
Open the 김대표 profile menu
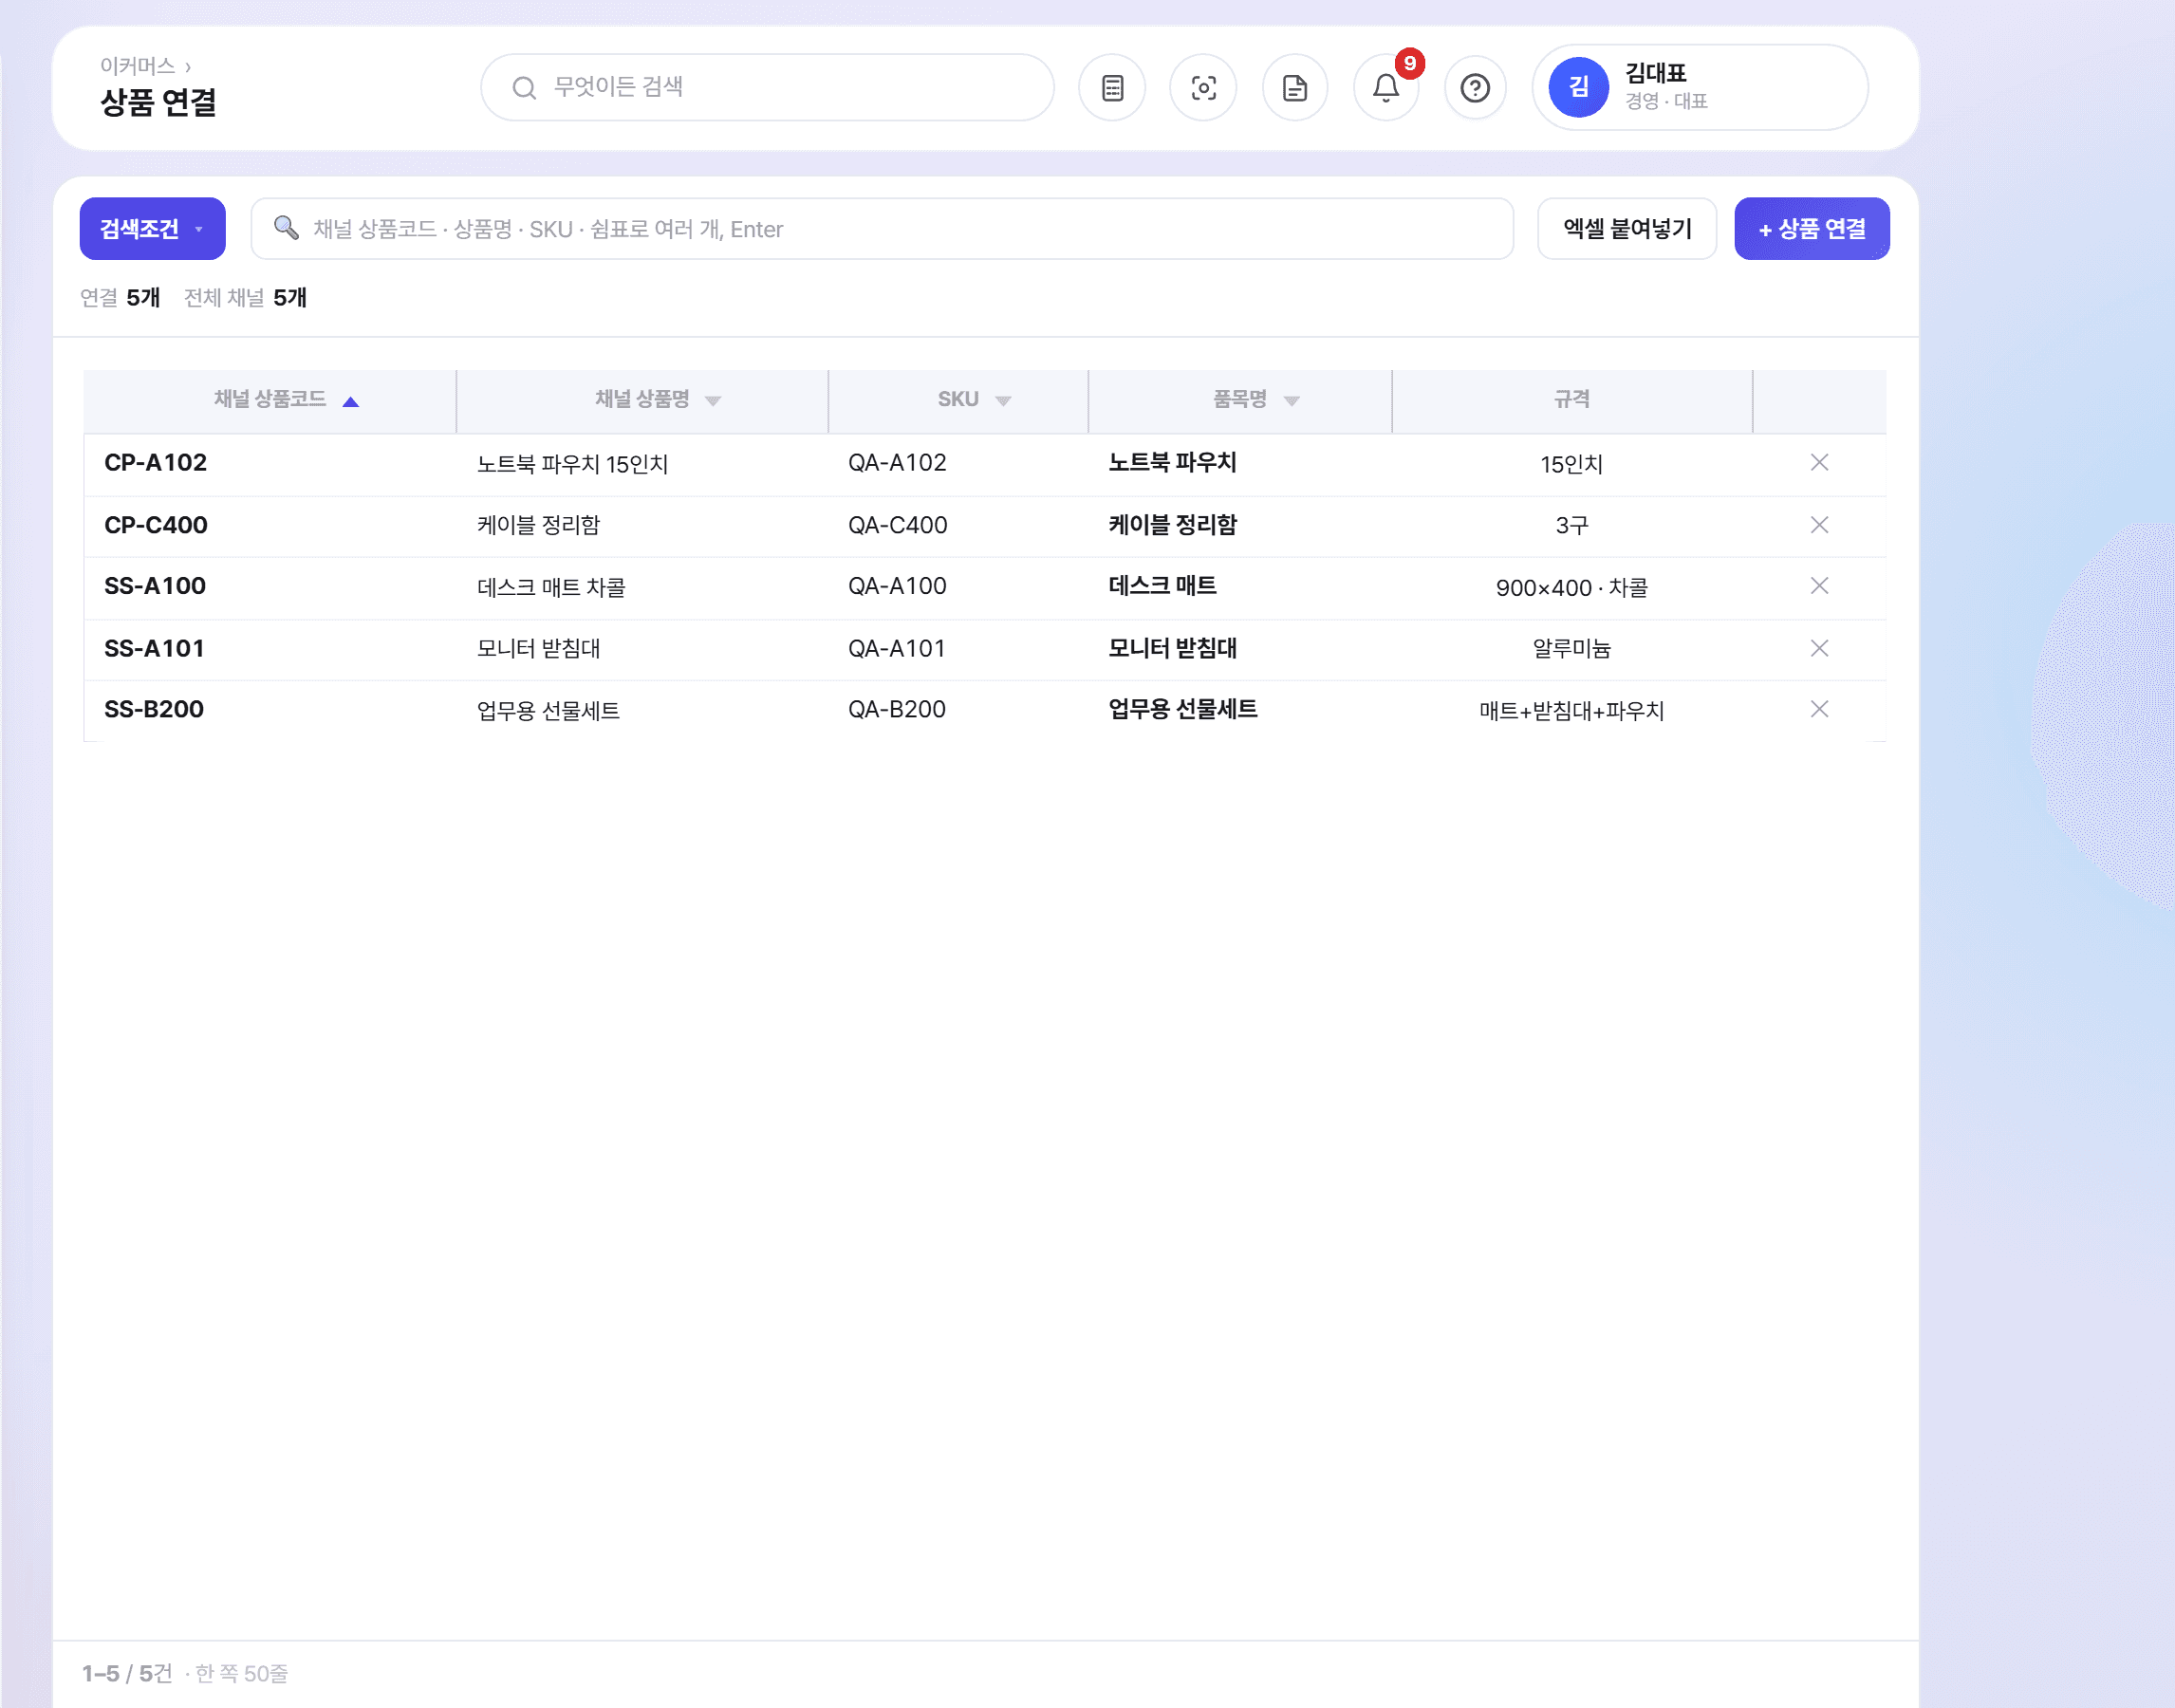coord(1699,88)
